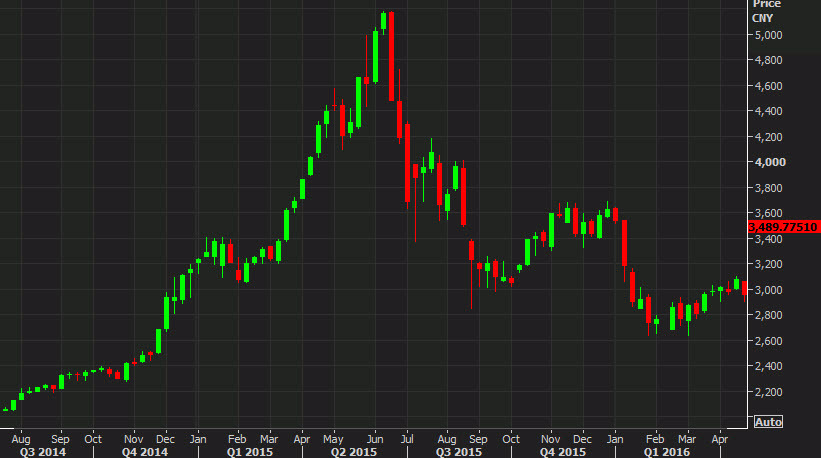Click the Q1 2015 quarter label

[x=249, y=452]
